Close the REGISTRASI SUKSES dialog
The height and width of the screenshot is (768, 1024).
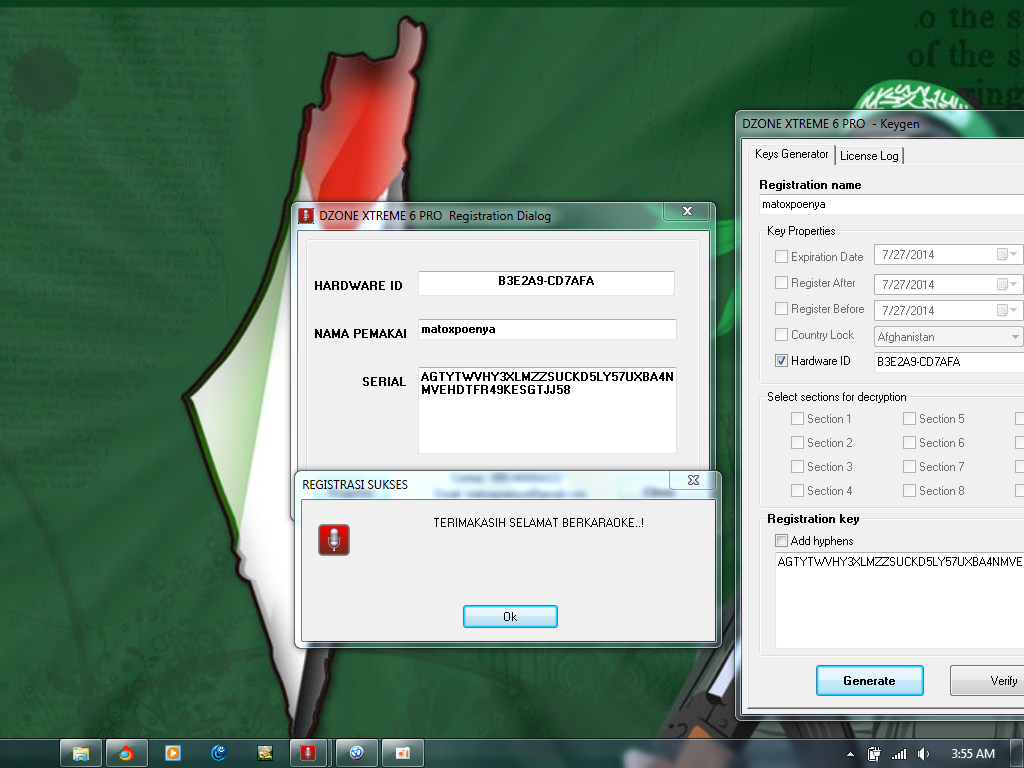pos(694,480)
